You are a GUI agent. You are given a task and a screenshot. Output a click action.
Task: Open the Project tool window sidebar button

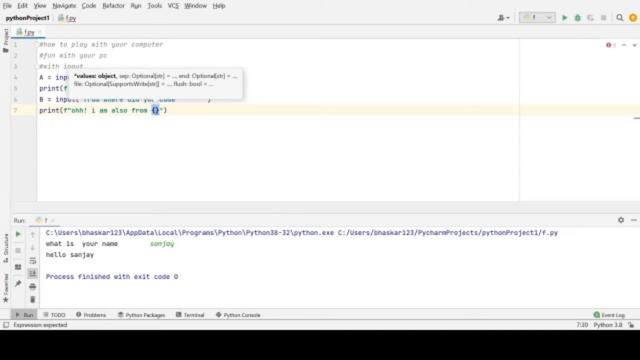5,41
